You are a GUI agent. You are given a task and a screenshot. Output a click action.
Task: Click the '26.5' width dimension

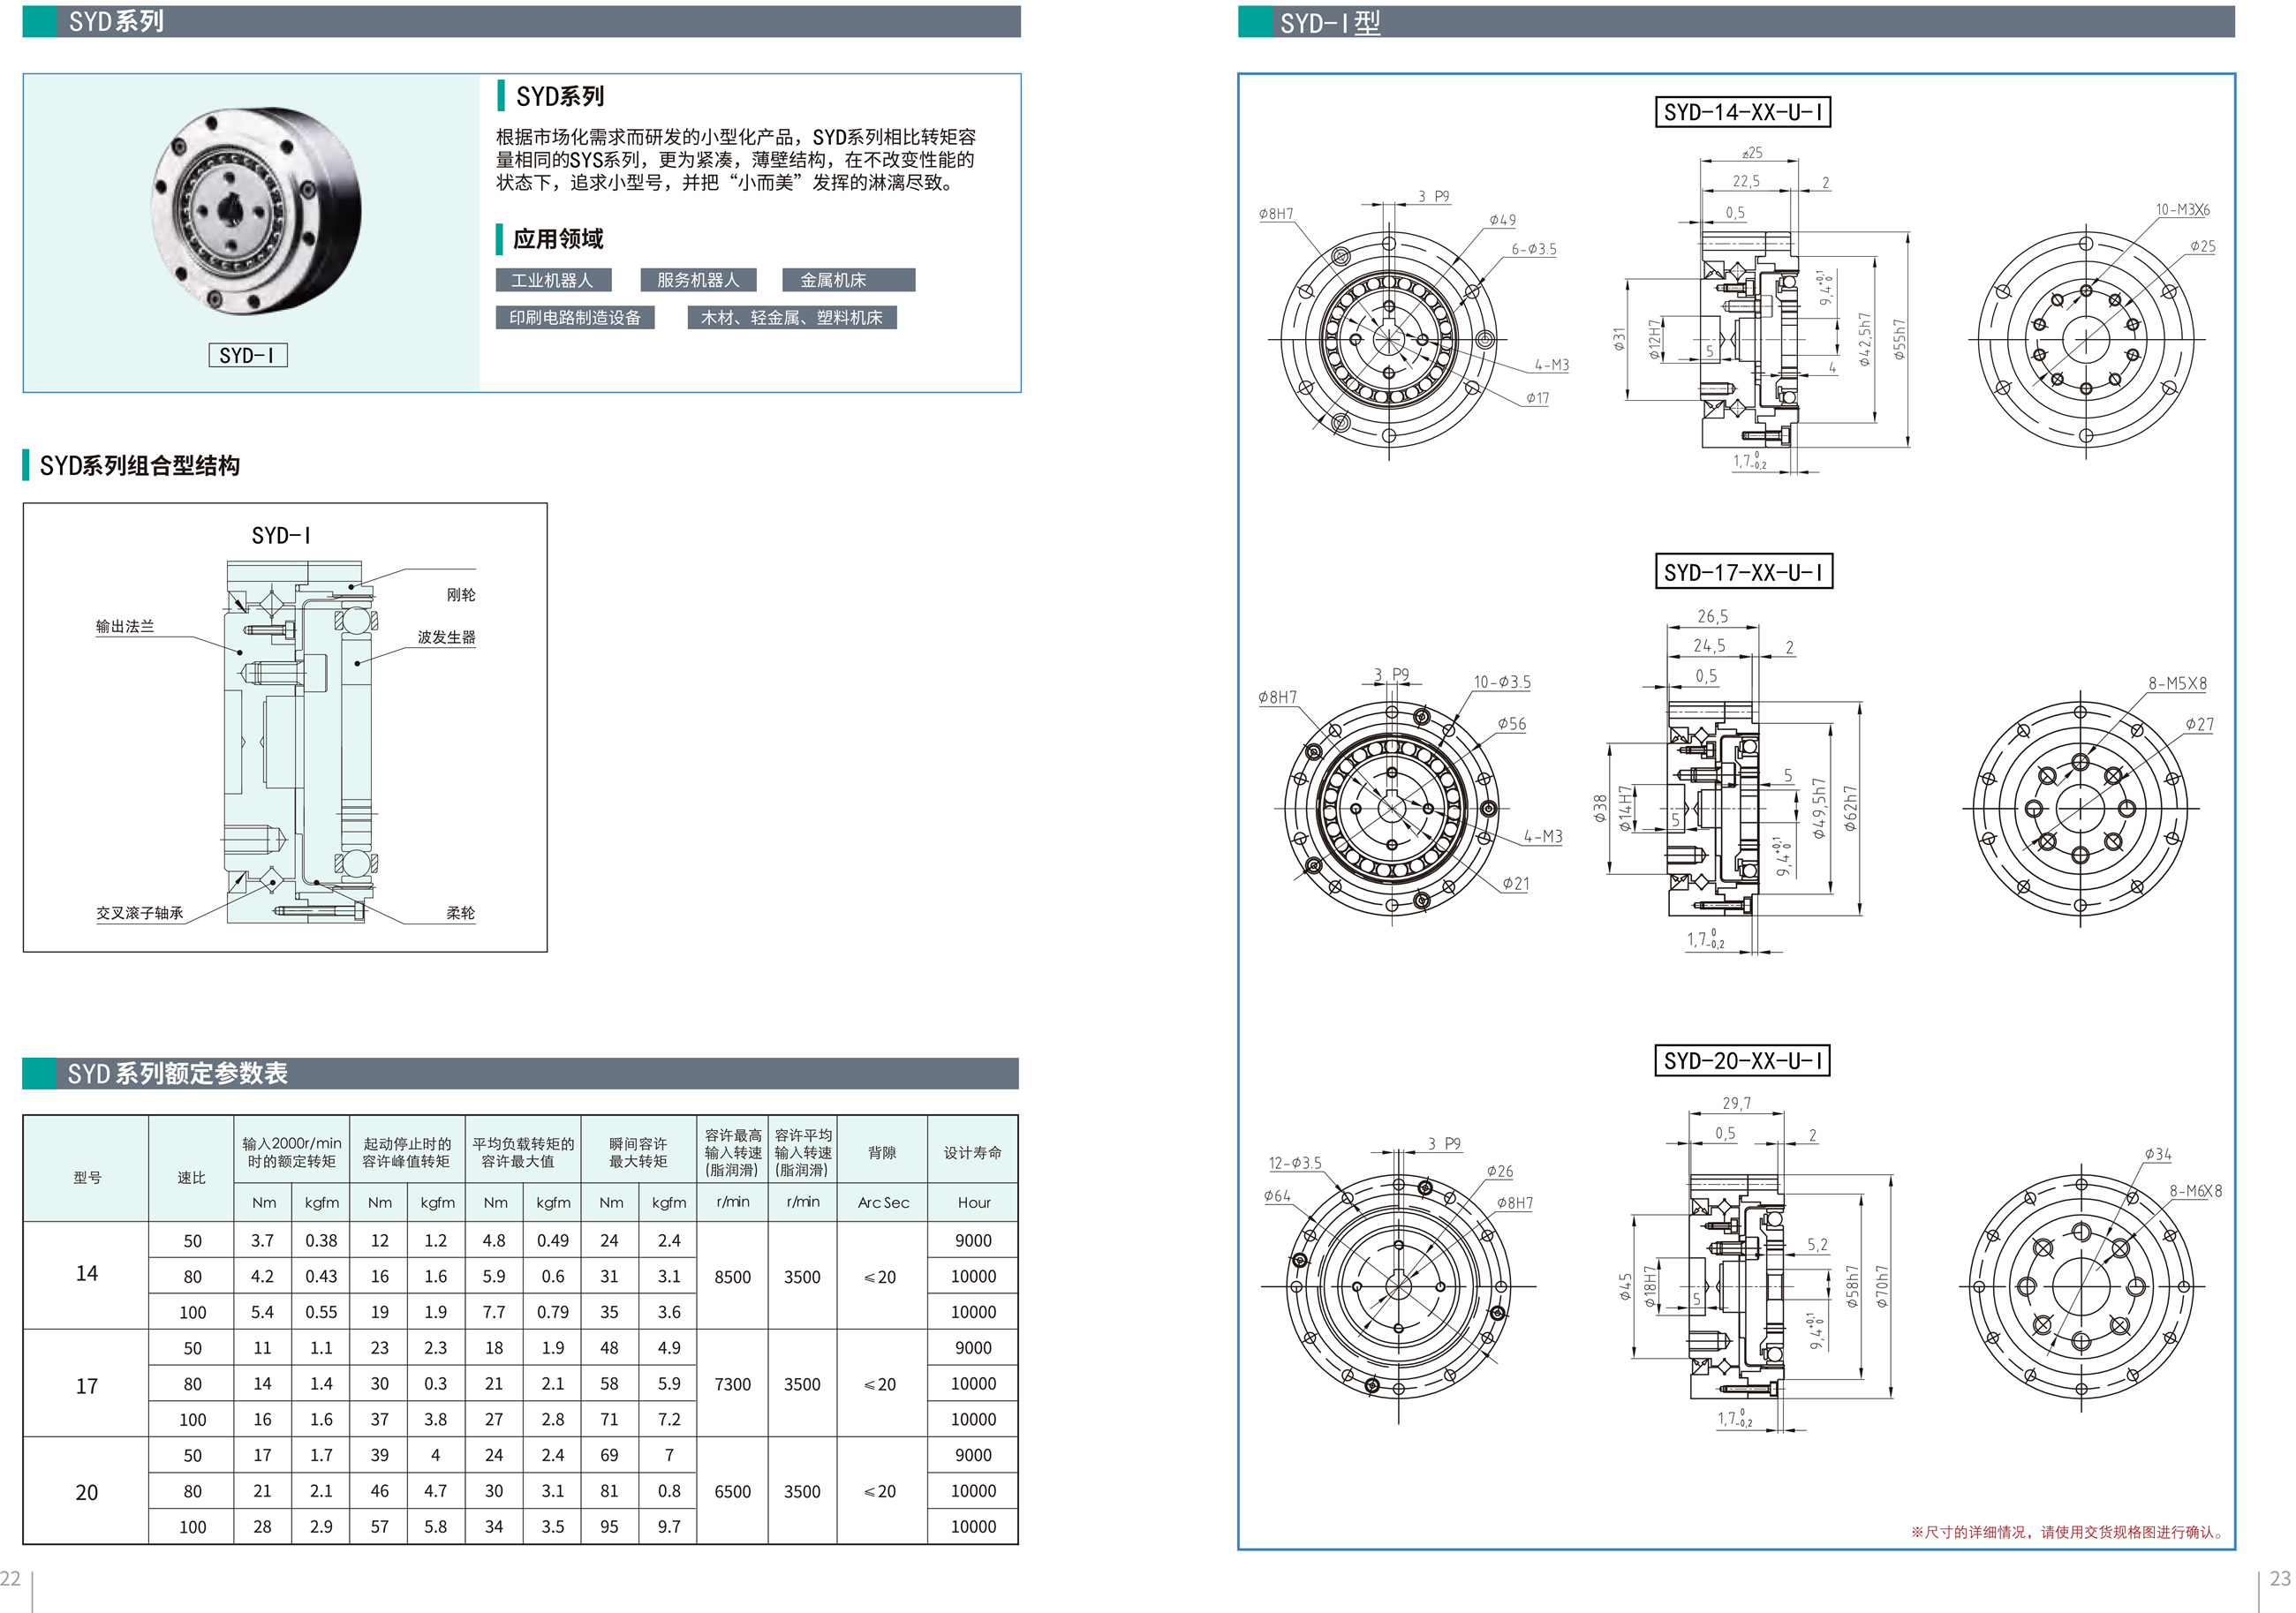point(1712,616)
